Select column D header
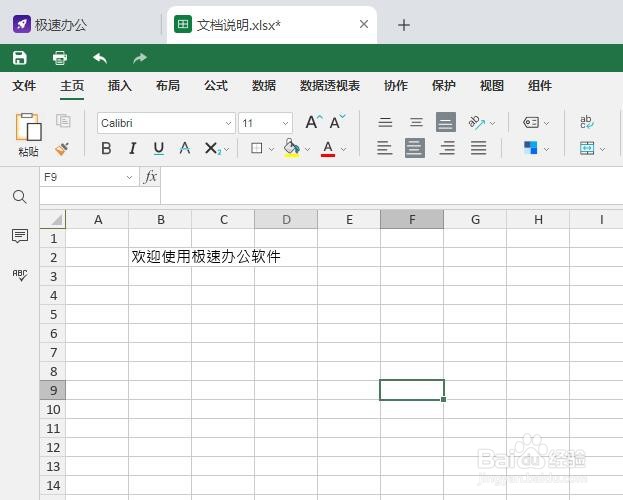Screen dimensions: 623x500 click(286, 219)
